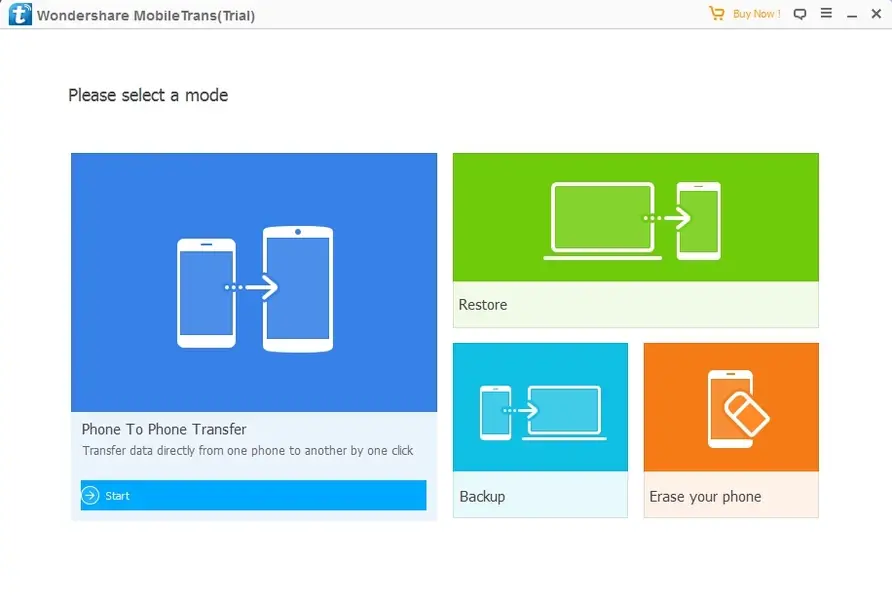Open the hamburger menu
Image resolution: width=892 pixels, height=600 pixels.
tap(827, 14)
